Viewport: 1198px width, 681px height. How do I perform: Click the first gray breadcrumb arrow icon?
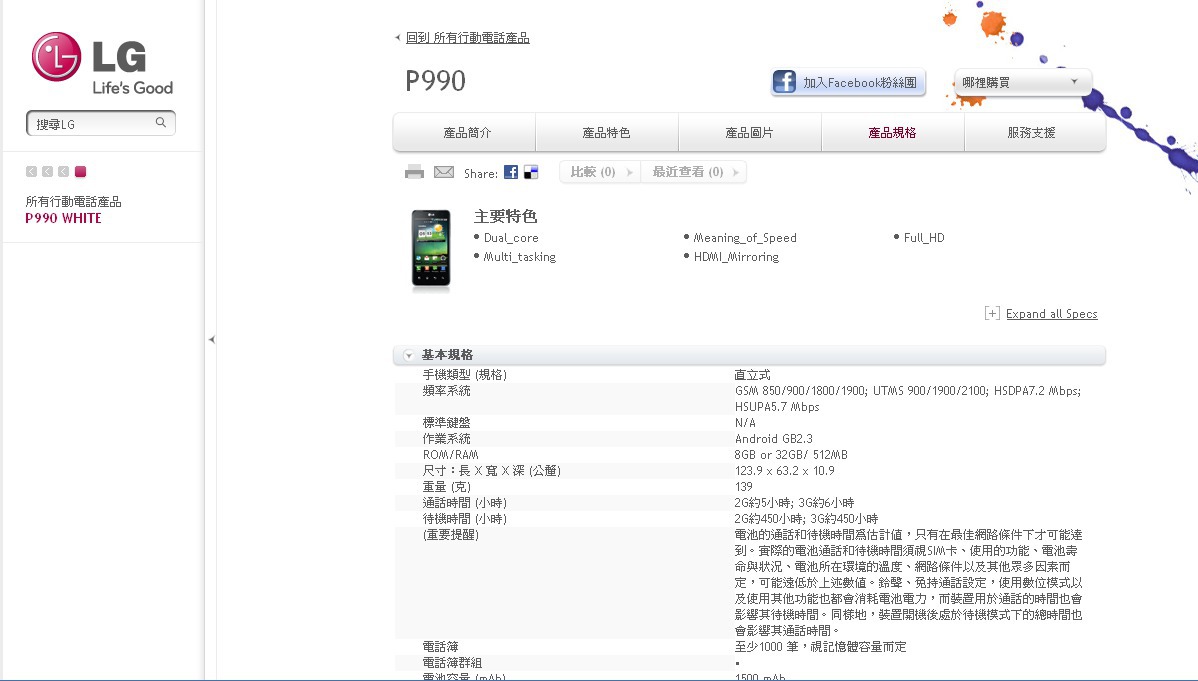[31, 172]
